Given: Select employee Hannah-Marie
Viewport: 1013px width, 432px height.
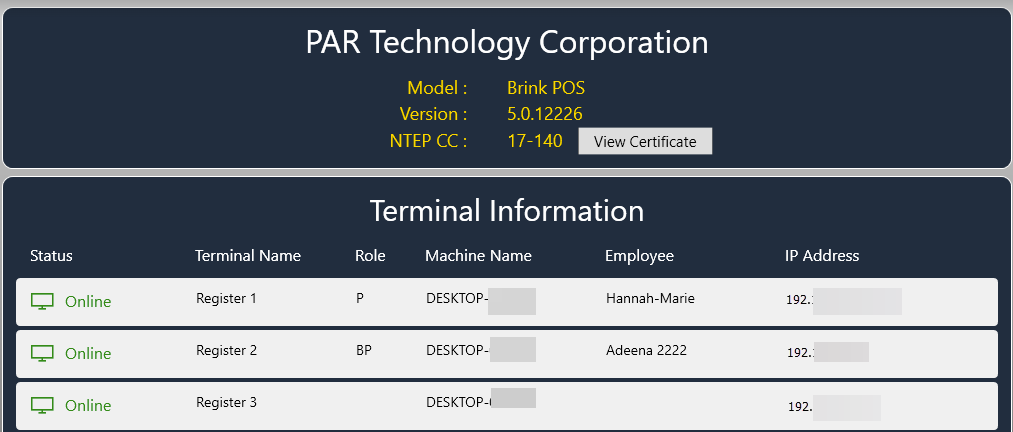Looking at the screenshot, I should point(650,298).
